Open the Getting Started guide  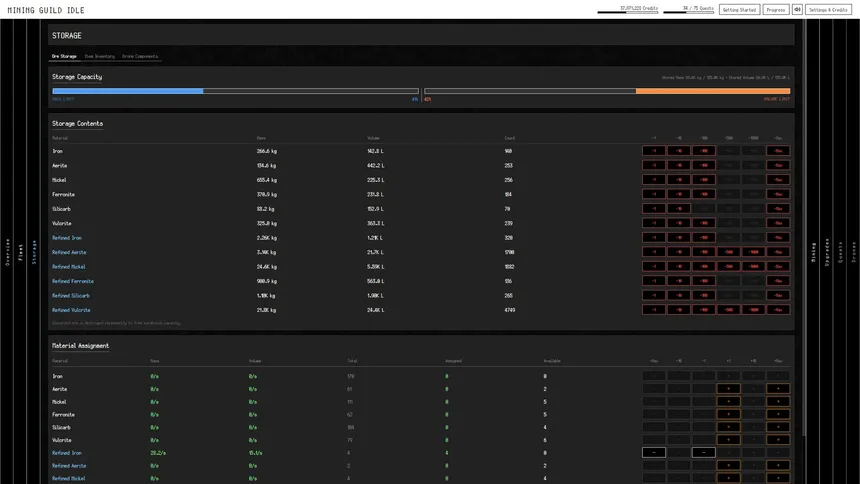pyautogui.click(x=739, y=9)
